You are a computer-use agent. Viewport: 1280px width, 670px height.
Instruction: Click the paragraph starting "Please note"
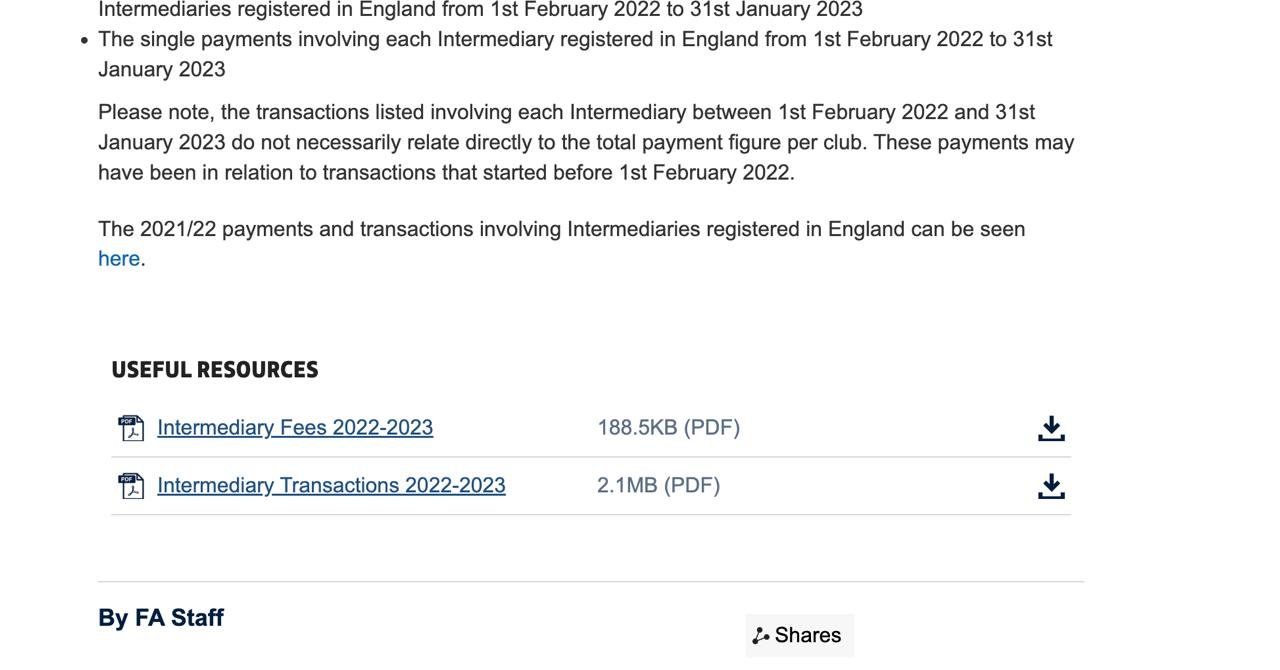point(585,142)
